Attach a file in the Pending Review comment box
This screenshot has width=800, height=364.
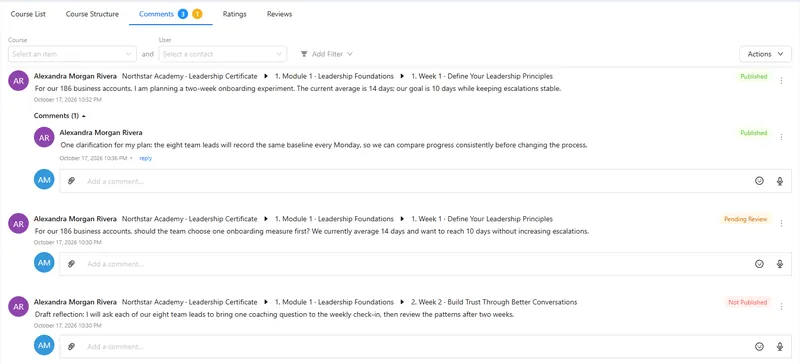[x=72, y=264]
